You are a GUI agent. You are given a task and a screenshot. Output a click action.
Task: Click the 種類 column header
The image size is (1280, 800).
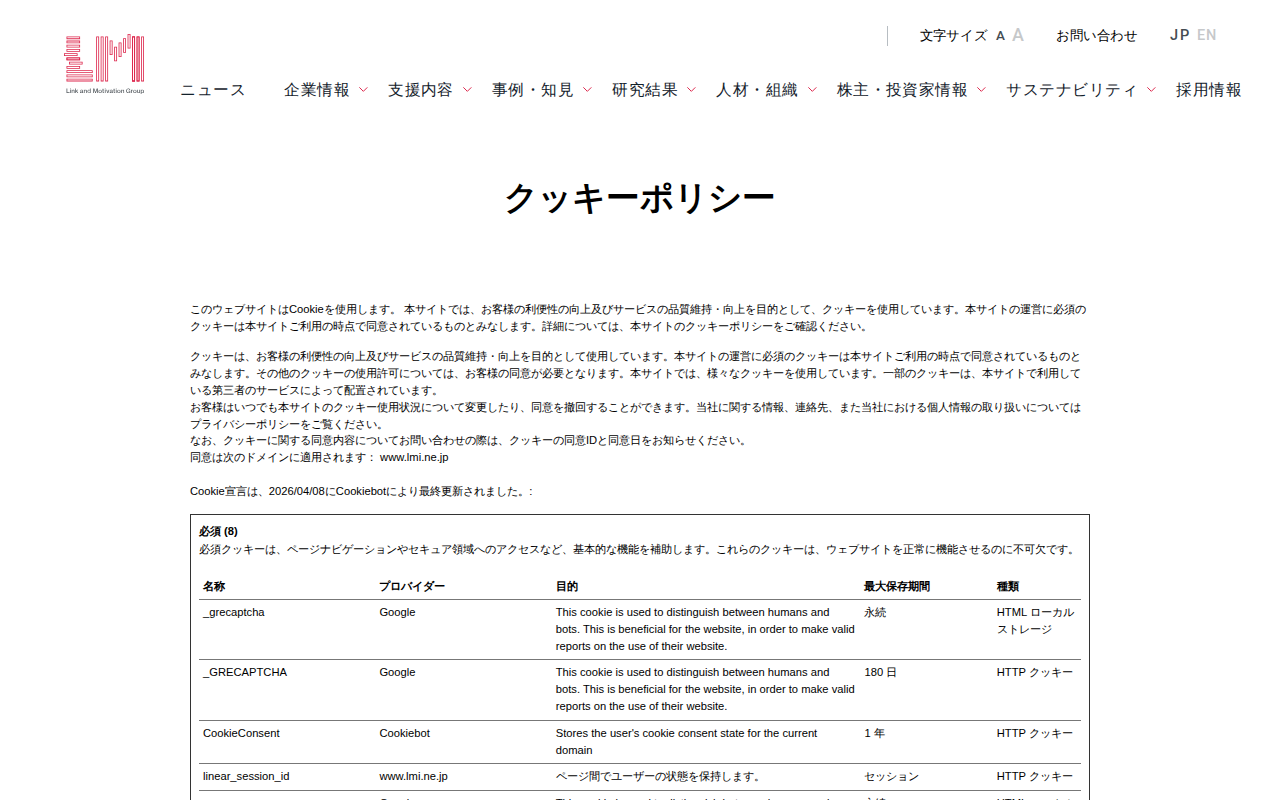click(1008, 586)
